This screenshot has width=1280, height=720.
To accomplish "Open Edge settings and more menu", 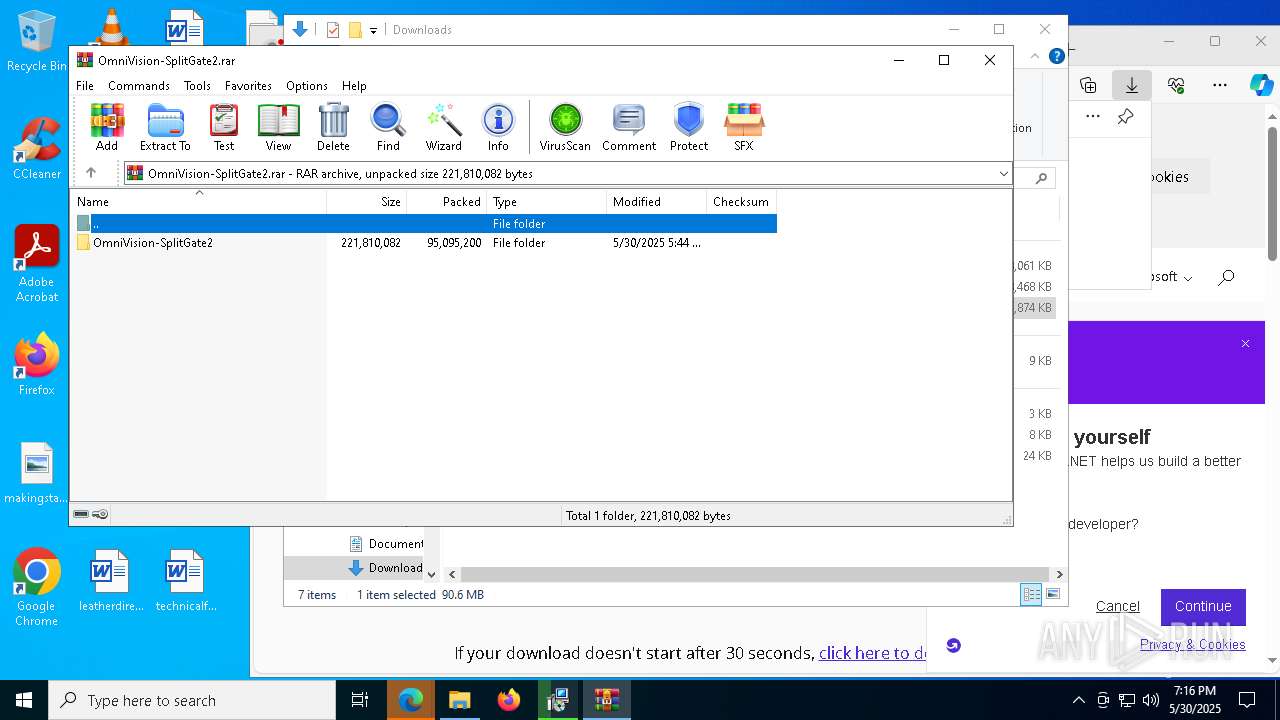I will pos(1219,85).
